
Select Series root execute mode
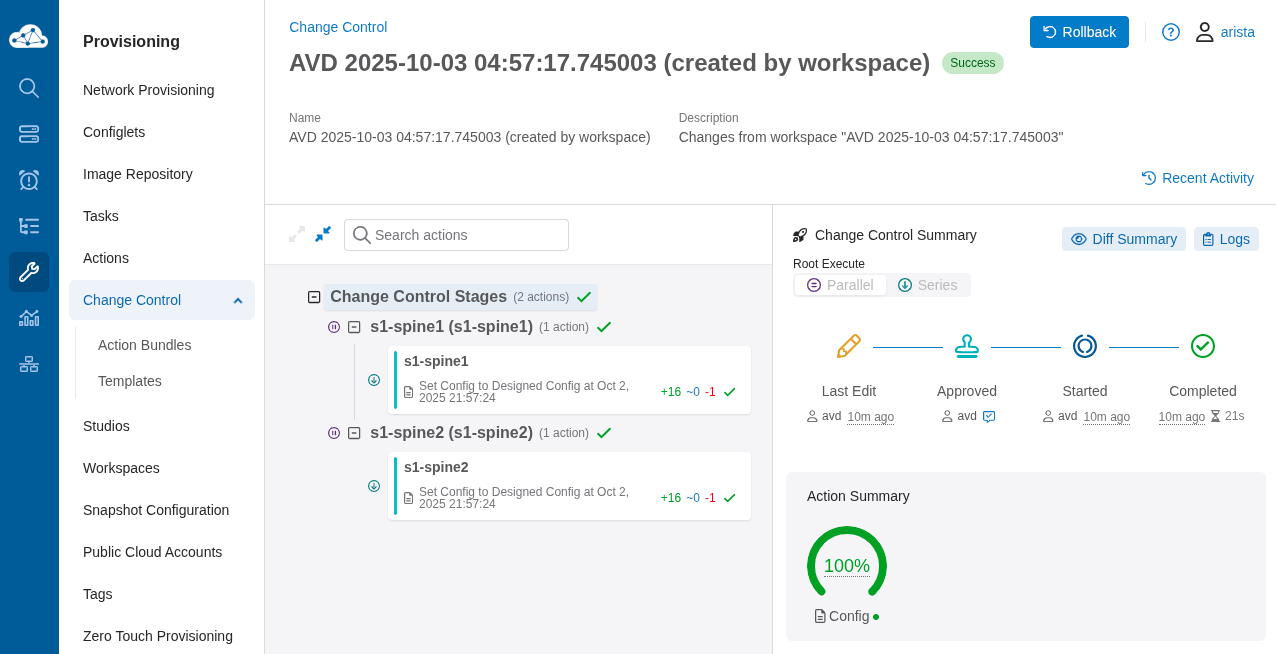coord(927,285)
